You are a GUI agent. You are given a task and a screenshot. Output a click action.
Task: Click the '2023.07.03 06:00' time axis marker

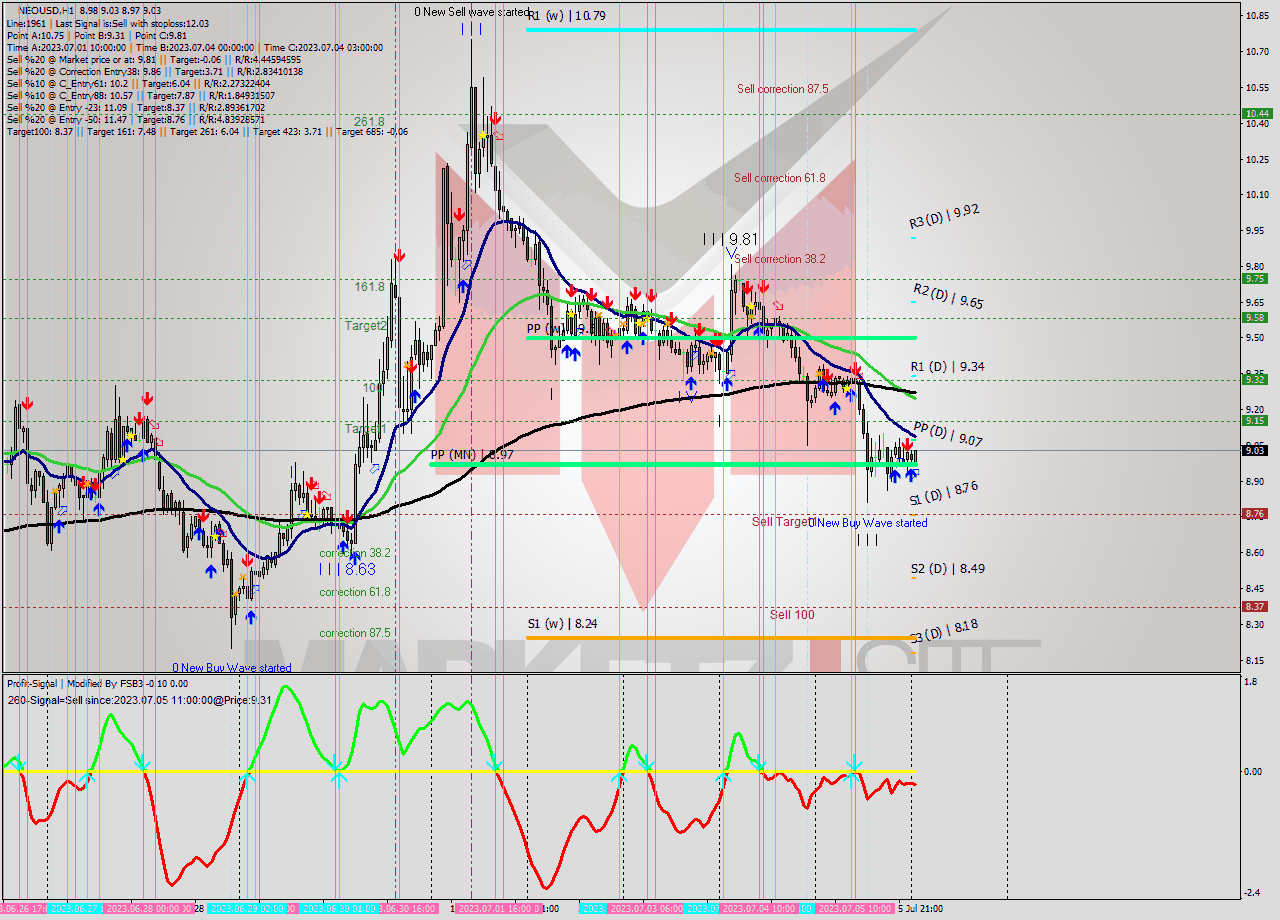pos(646,909)
